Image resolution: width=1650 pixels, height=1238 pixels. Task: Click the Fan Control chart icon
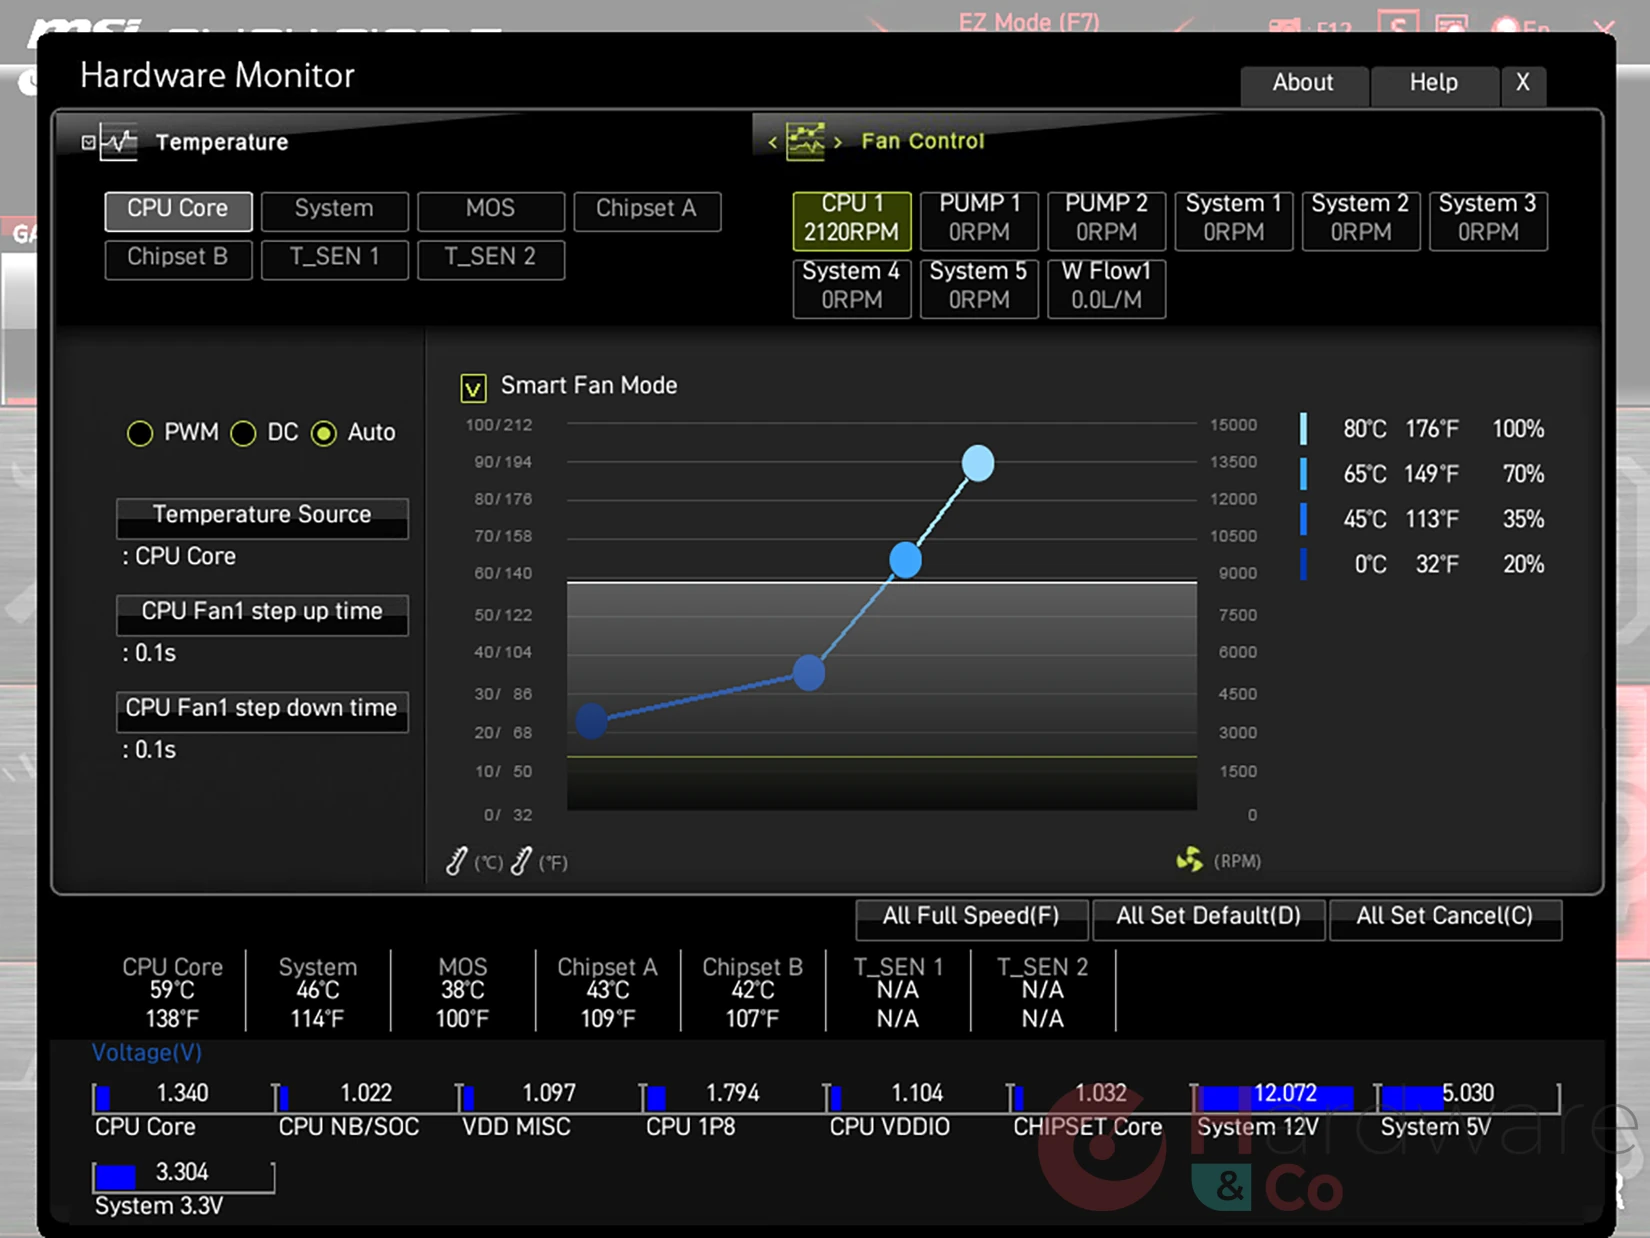[x=805, y=141]
